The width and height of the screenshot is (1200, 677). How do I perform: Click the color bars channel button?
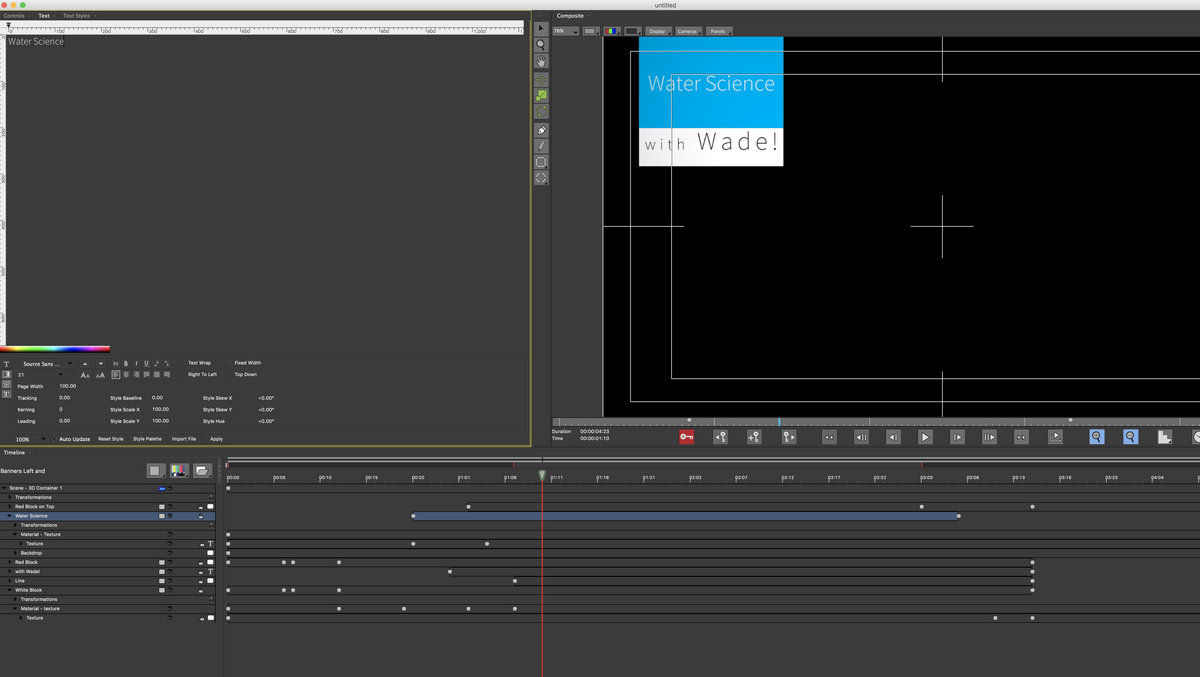(x=179, y=470)
